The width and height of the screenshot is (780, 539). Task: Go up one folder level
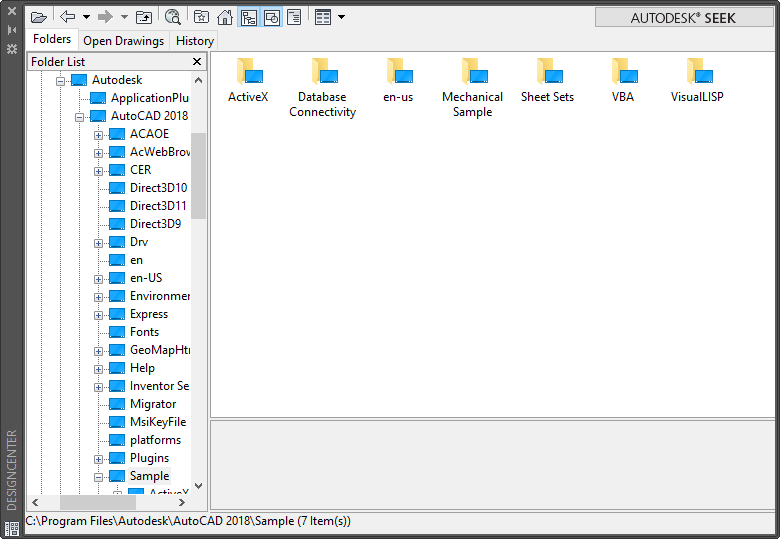coord(144,17)
